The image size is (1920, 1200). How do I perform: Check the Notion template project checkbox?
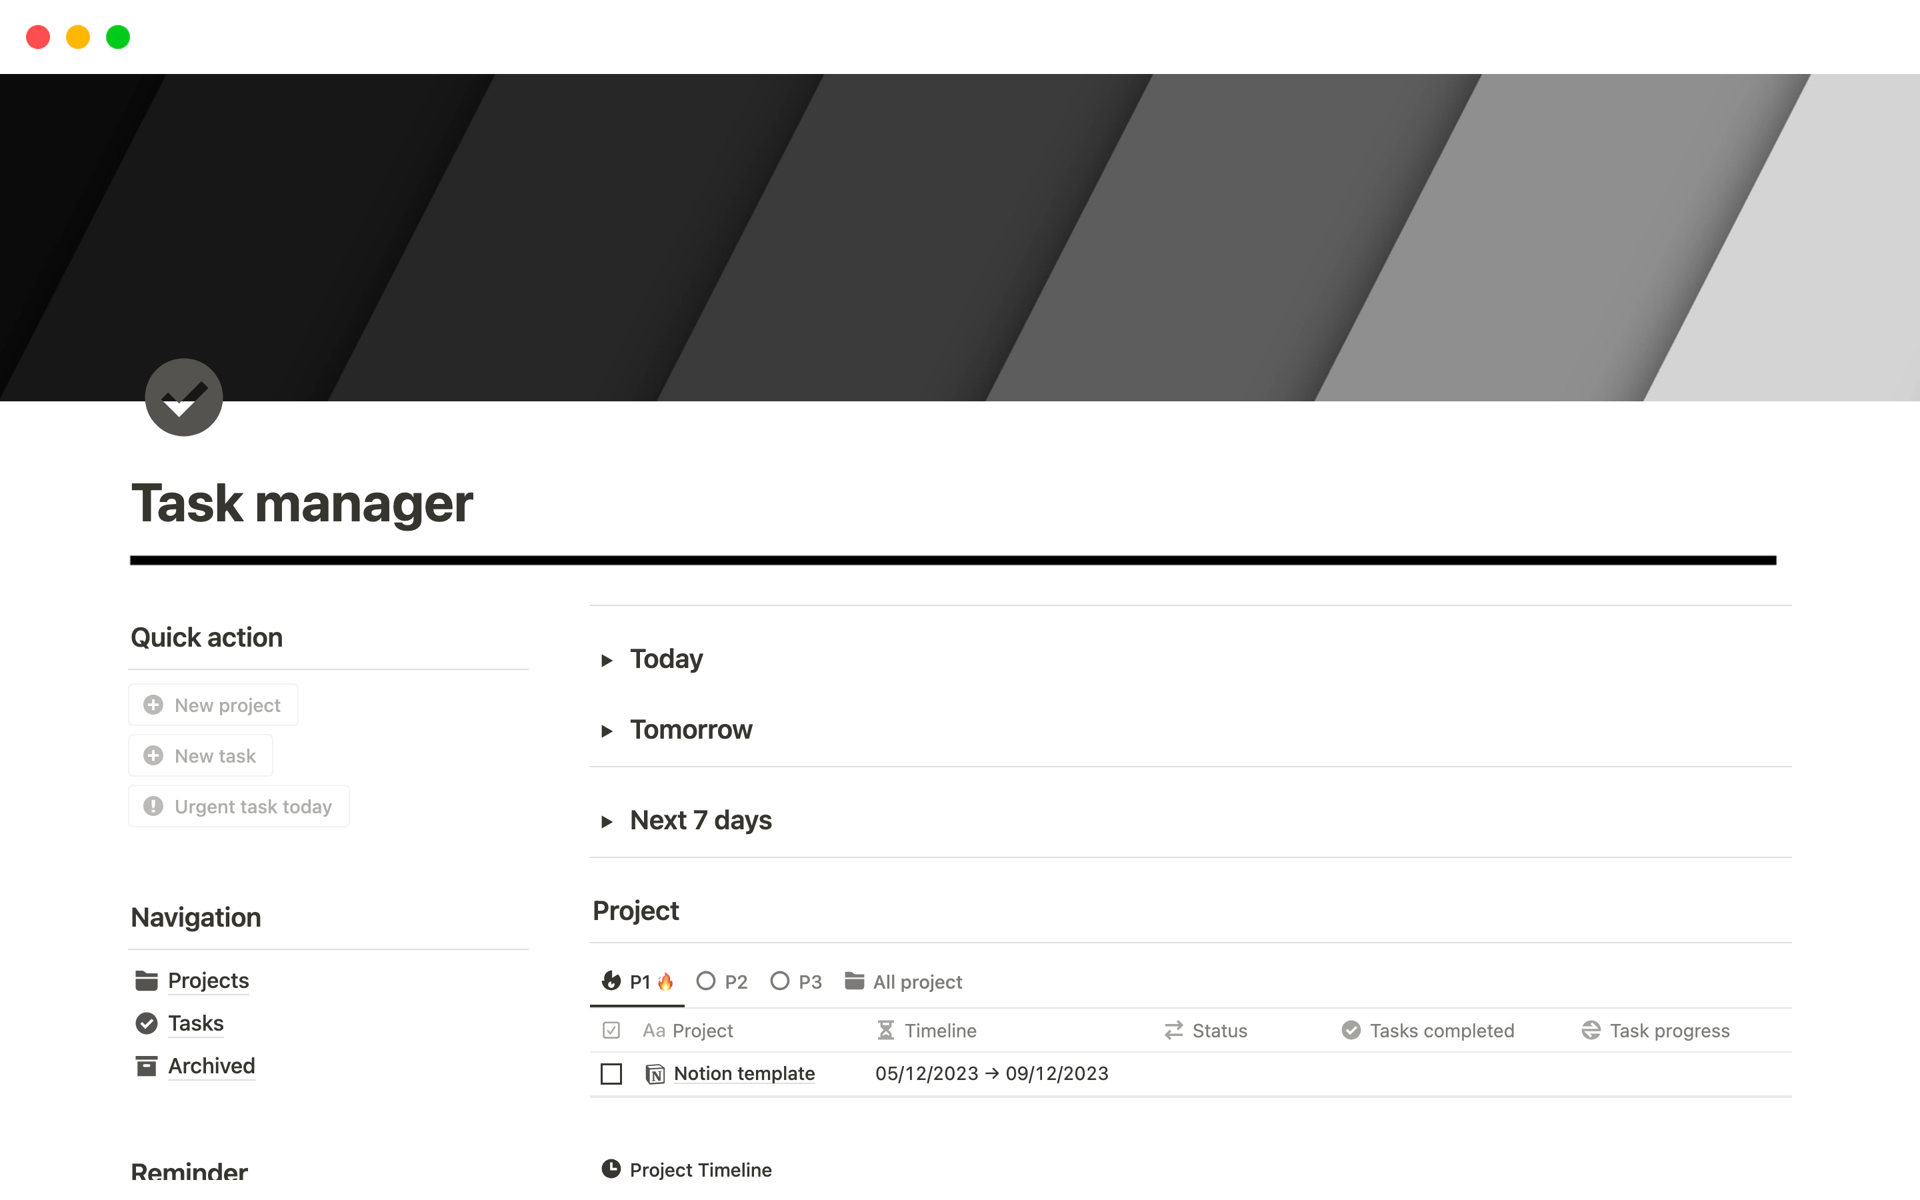612,1073
